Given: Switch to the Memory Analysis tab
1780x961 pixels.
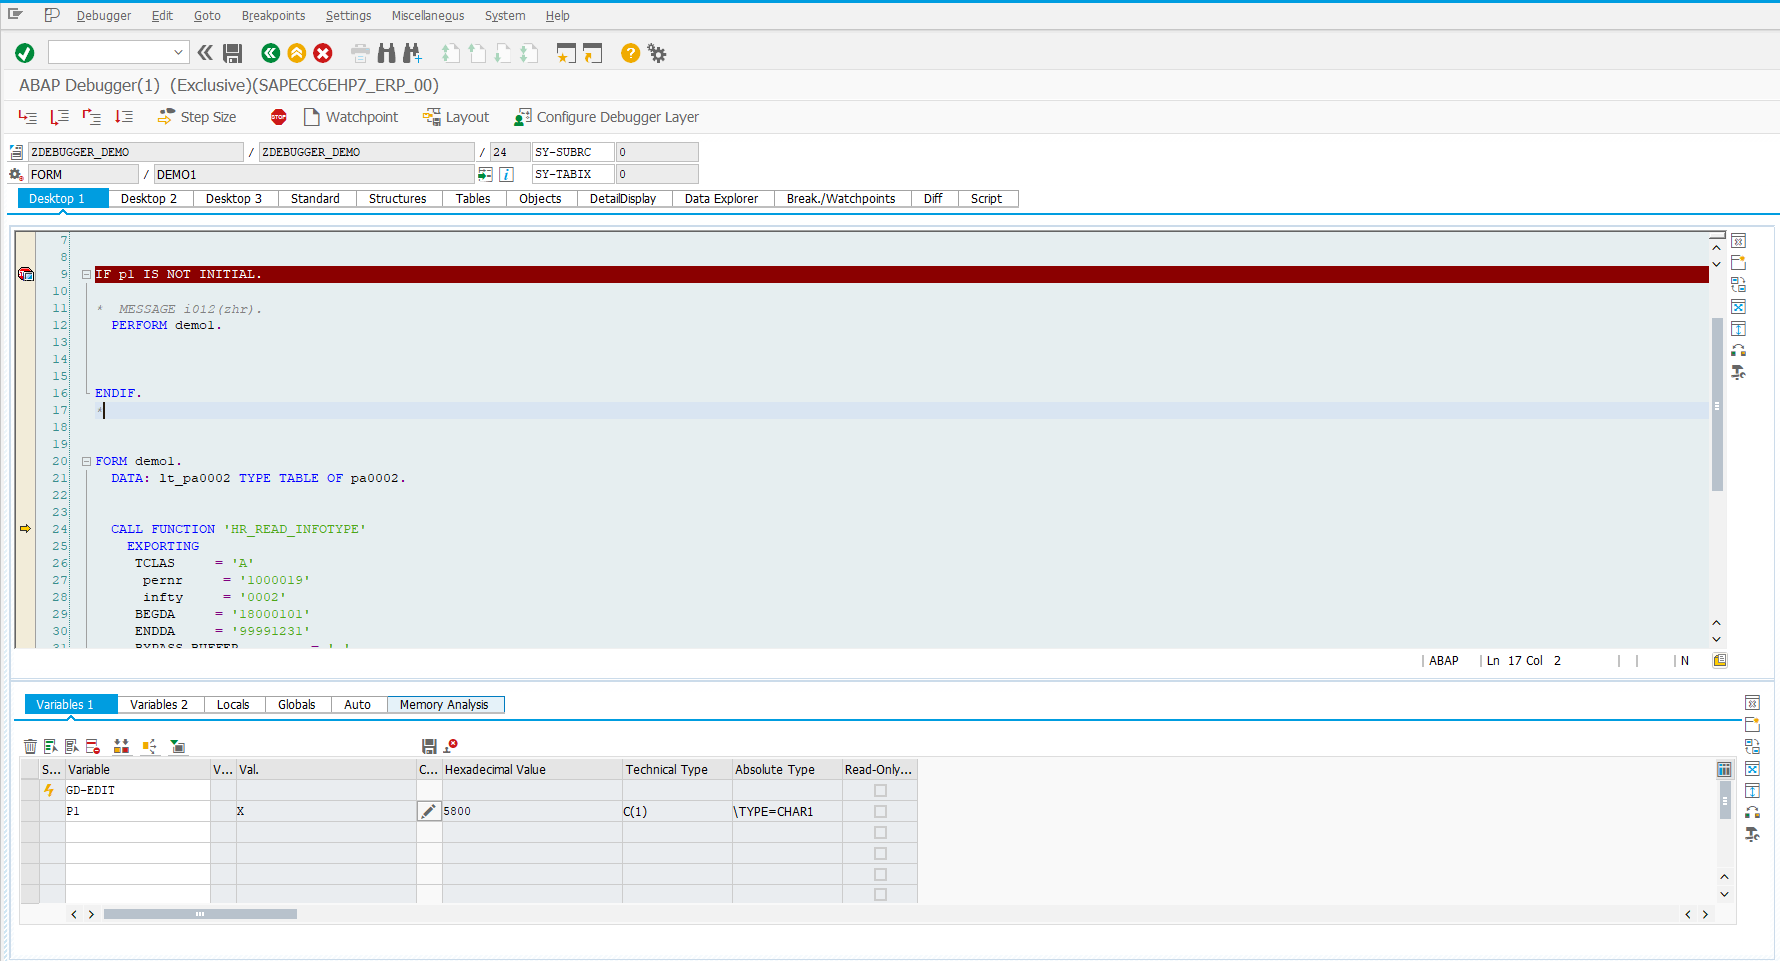Looking at the screenshot, I should [444, 705].
